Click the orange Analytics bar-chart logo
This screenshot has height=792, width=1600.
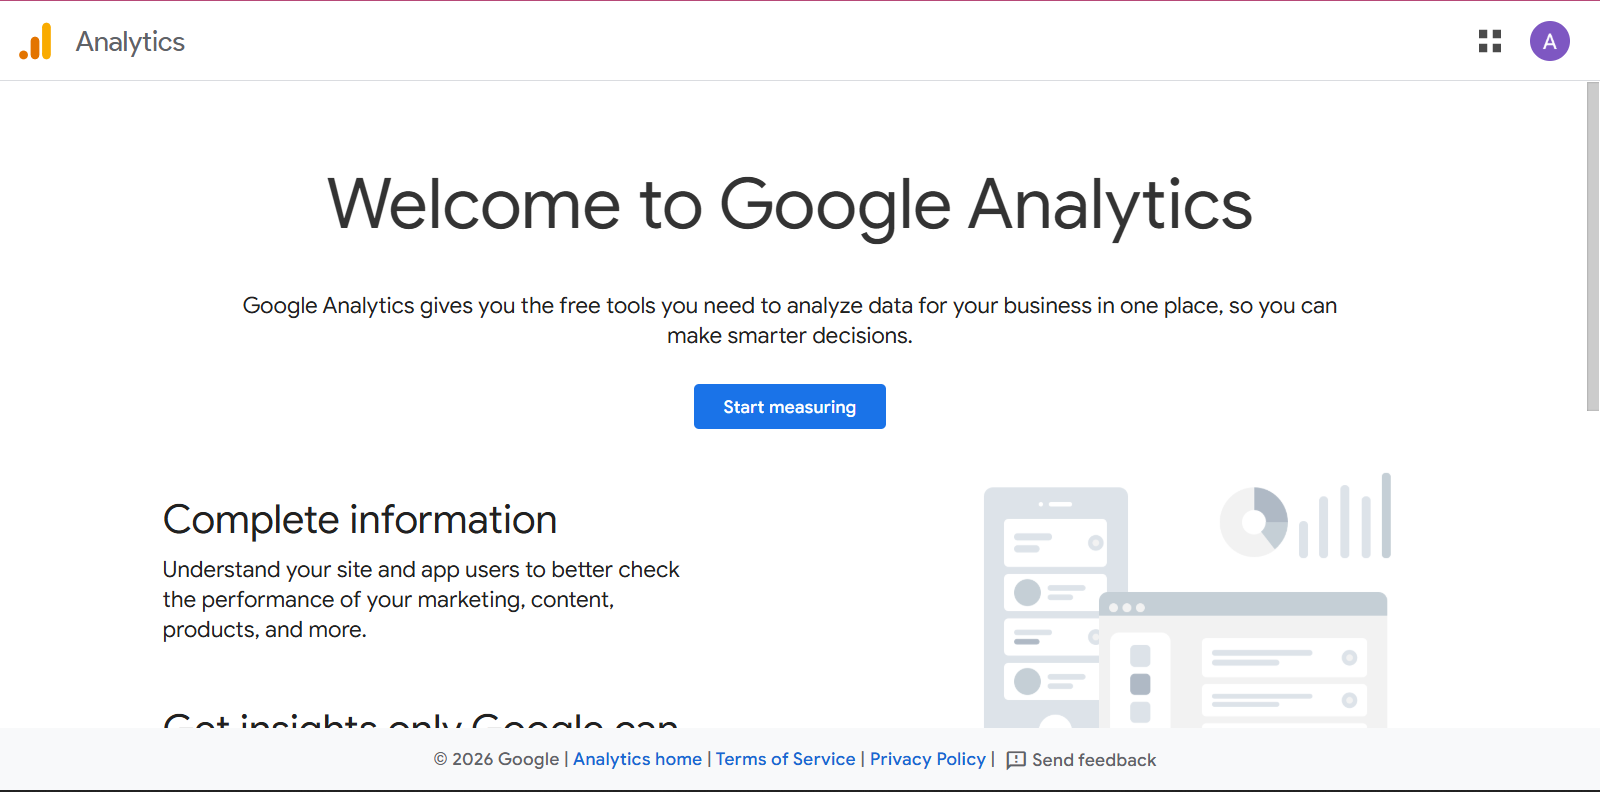[35, 42]
